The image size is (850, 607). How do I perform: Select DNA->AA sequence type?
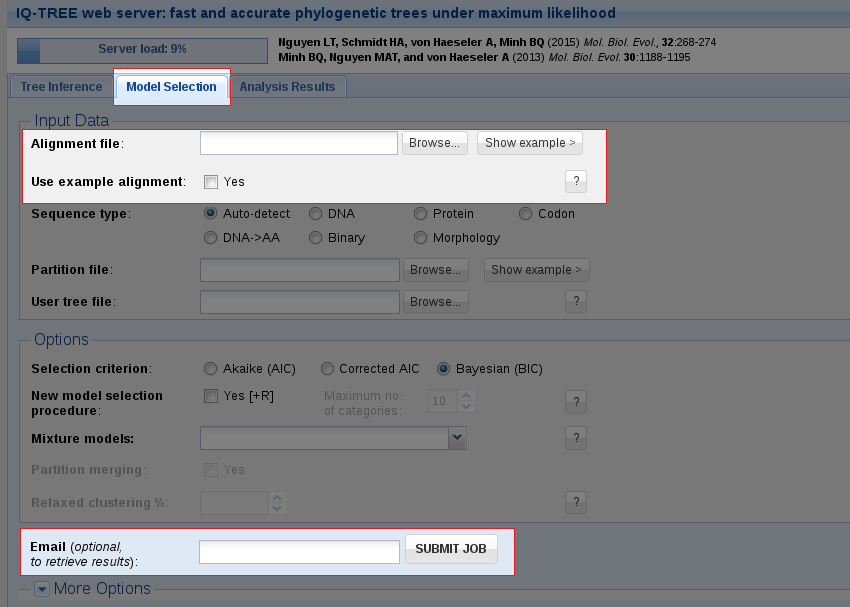(210, 237)
